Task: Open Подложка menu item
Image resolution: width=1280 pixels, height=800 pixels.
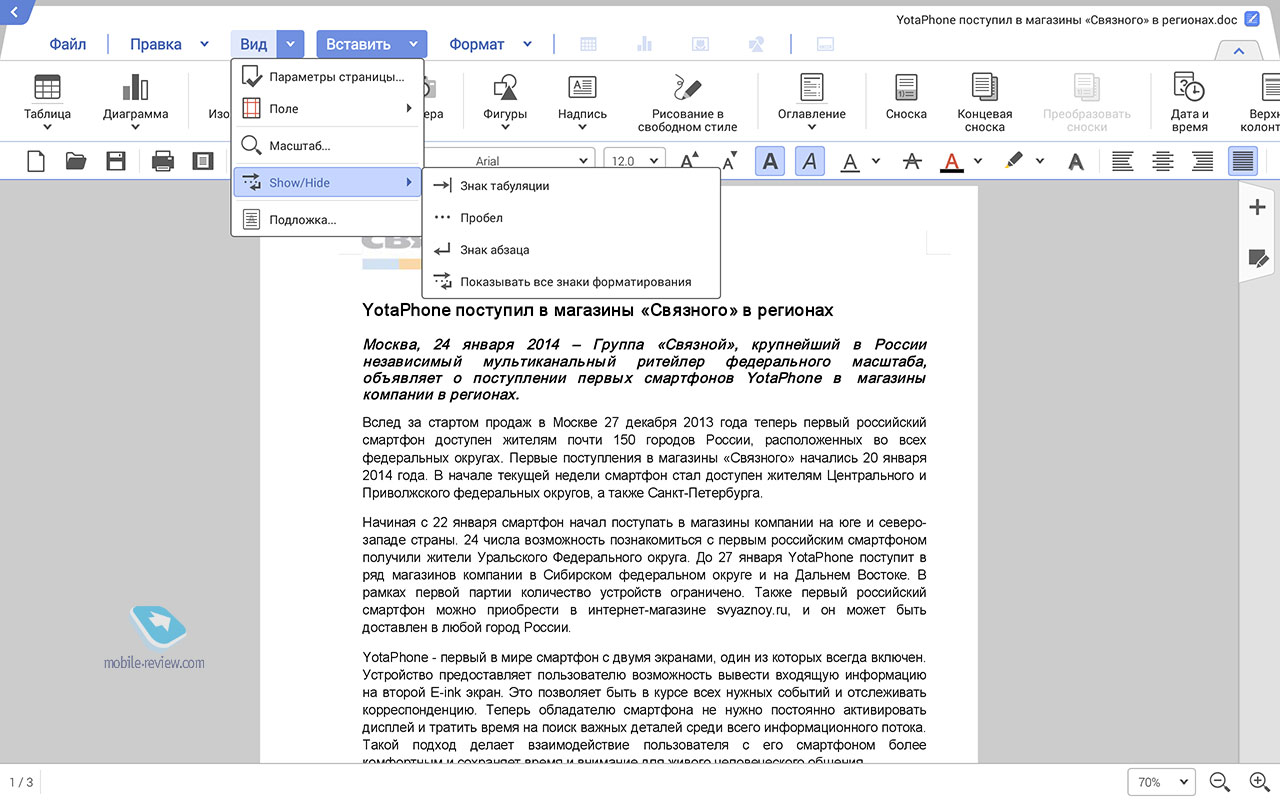Action: 327,219
